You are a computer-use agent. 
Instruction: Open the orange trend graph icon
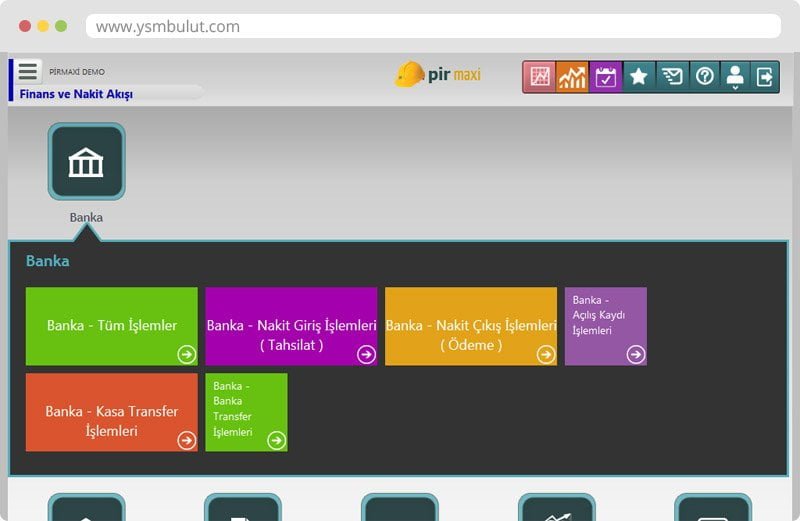[x=573, y=77]
